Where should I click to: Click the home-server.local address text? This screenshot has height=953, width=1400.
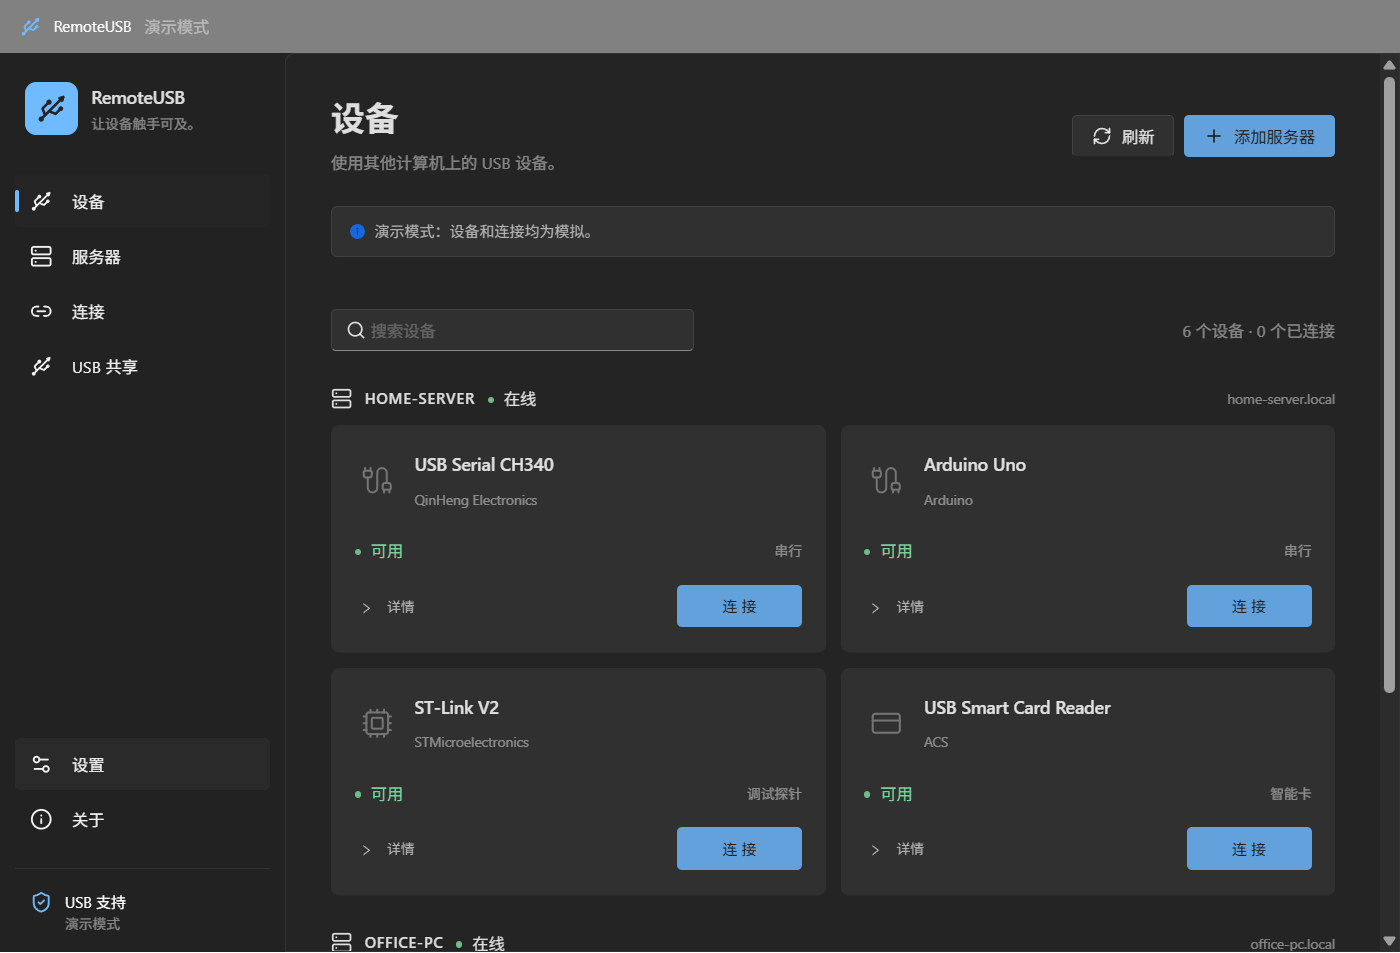point(1281,399)
